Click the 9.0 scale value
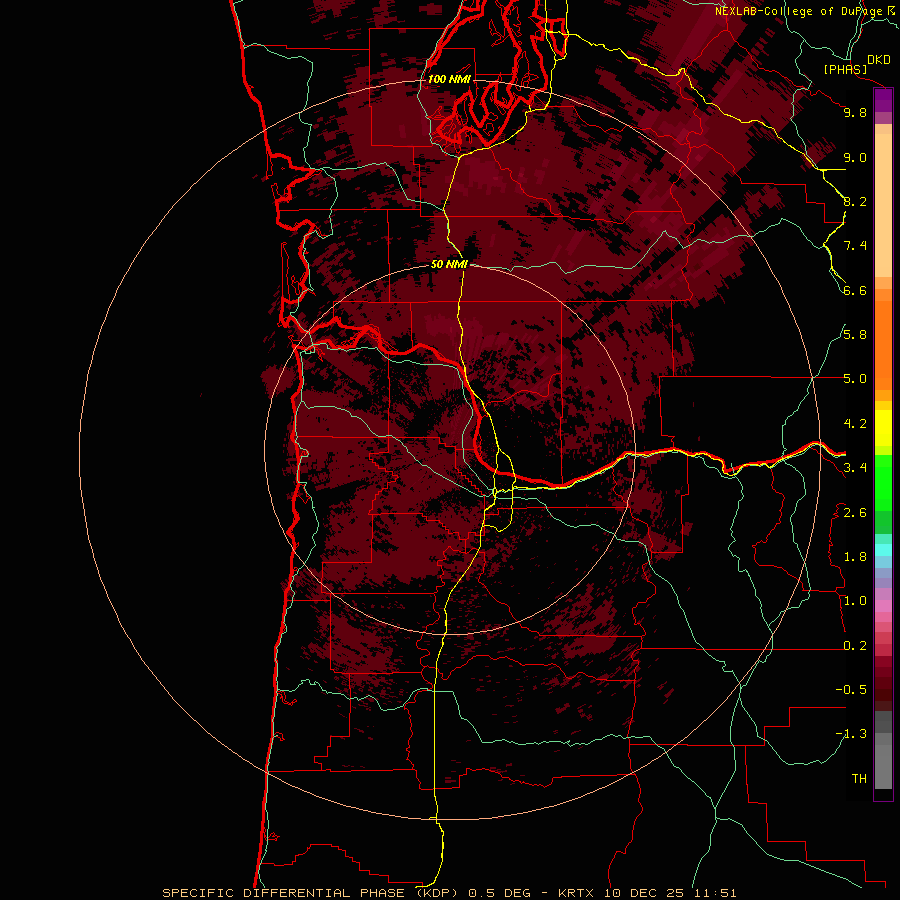Image resolution: width=900 pixels, height=900 pixels. pyautogui.click(x=855, y=157)
